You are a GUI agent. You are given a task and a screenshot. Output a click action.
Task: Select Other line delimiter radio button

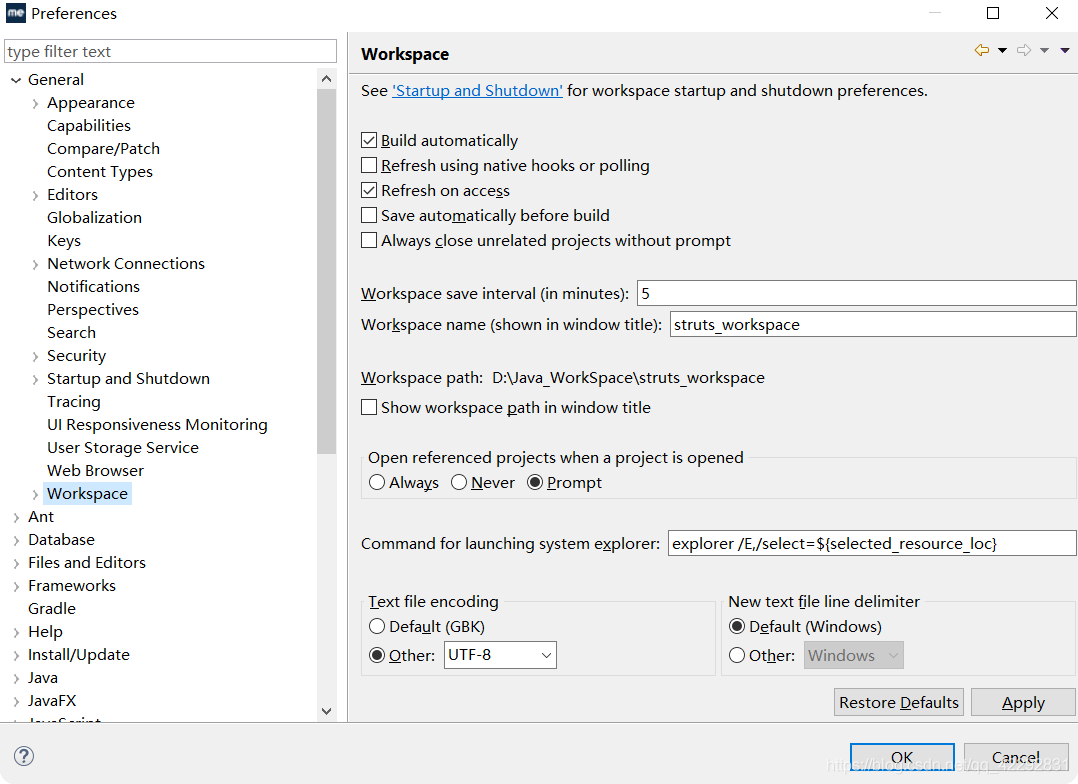pos(737,655)
